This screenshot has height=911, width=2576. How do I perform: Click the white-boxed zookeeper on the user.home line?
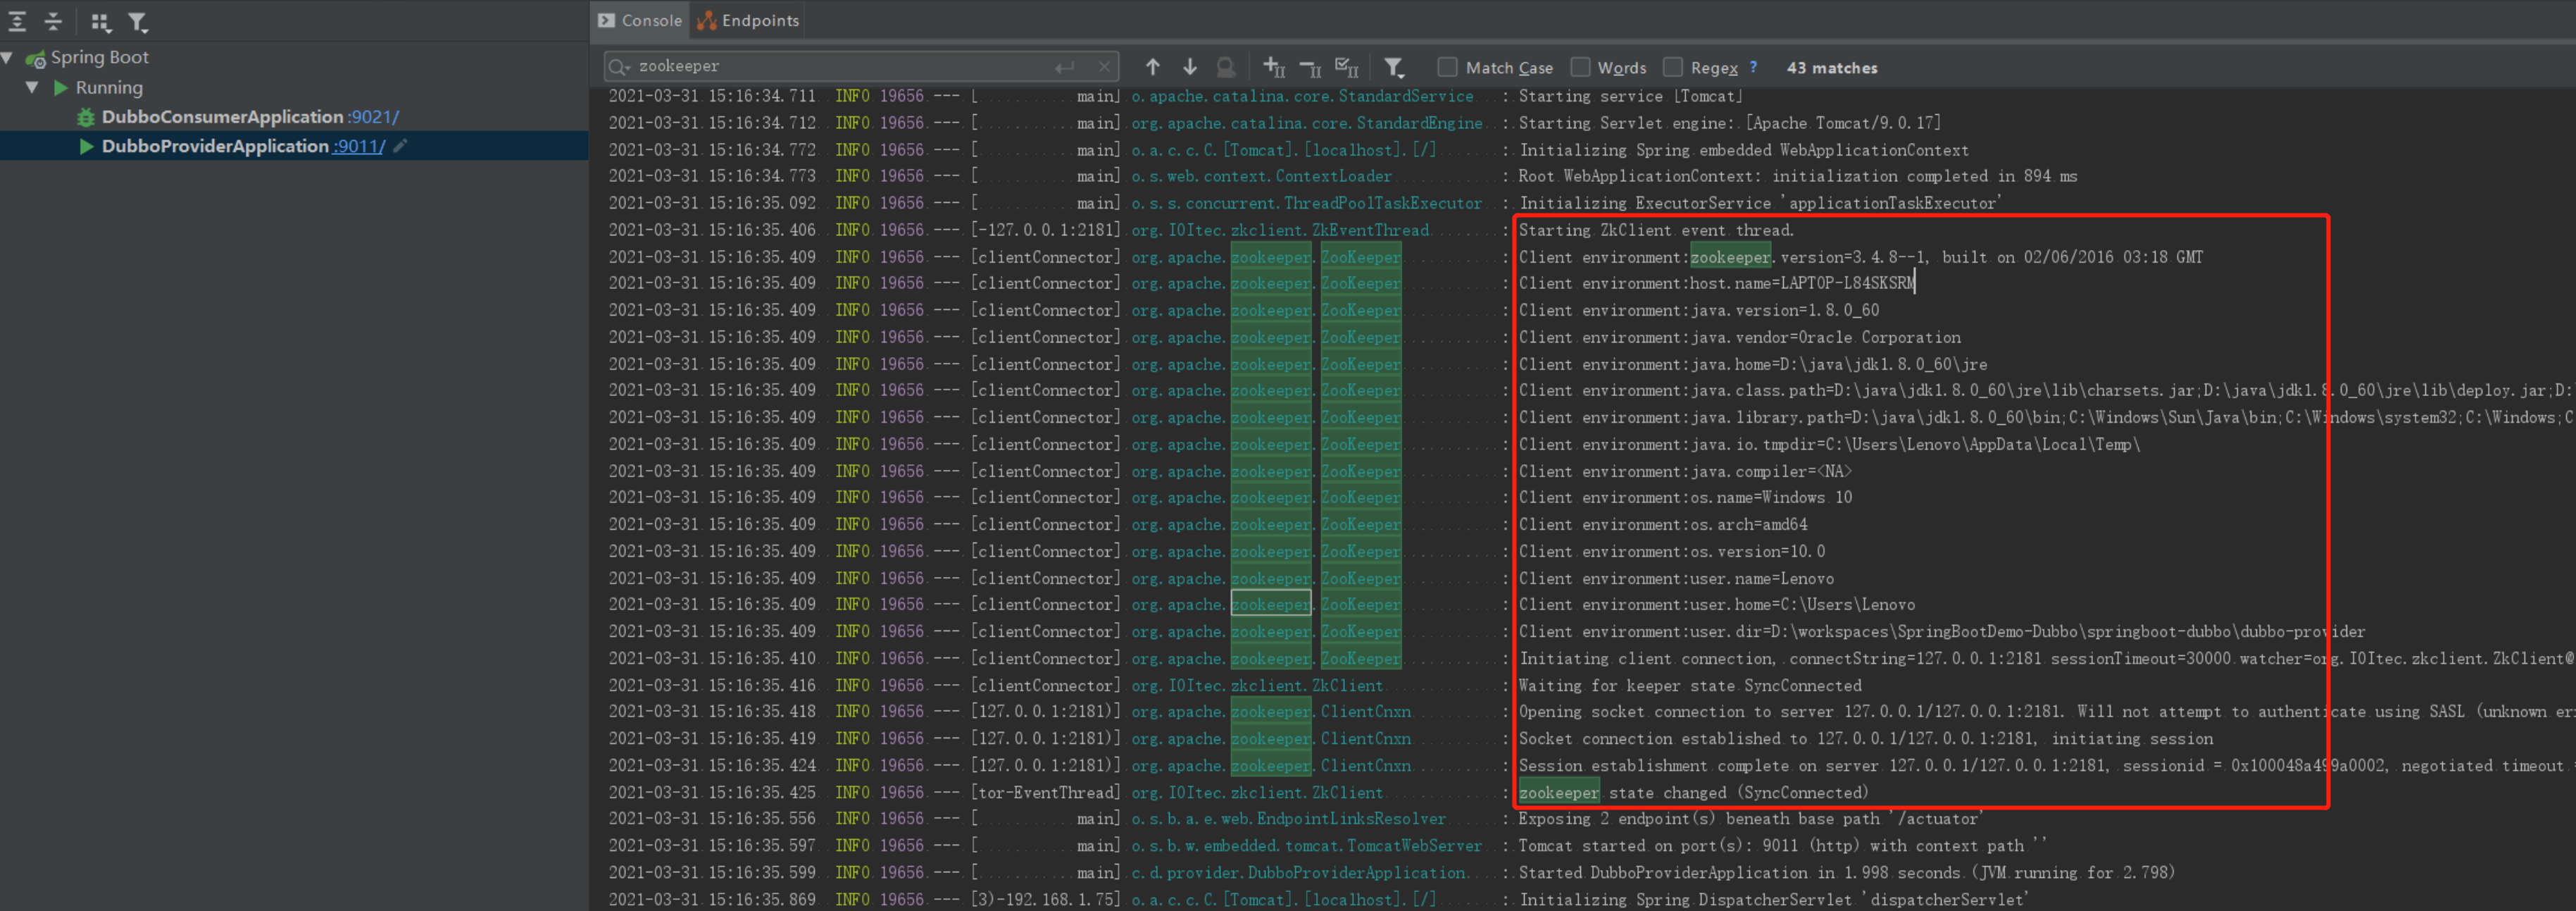click(x=1270, y=604)
